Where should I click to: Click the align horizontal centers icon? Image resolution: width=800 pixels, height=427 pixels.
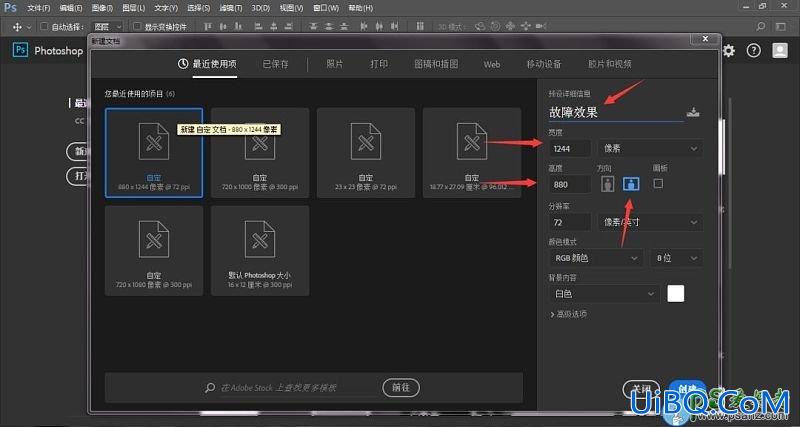point(274,27)
